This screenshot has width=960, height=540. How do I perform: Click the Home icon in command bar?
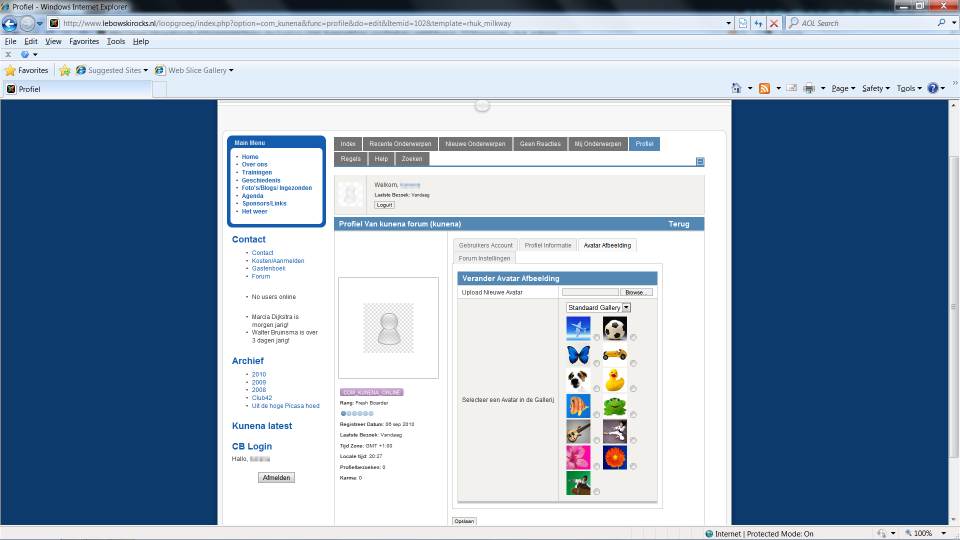(736, 88)
